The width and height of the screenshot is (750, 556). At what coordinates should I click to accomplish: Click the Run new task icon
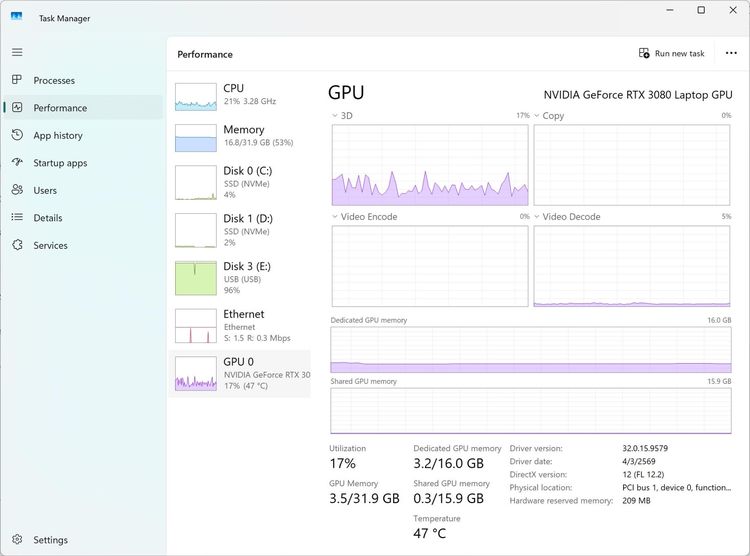click(x=644, y=53)
